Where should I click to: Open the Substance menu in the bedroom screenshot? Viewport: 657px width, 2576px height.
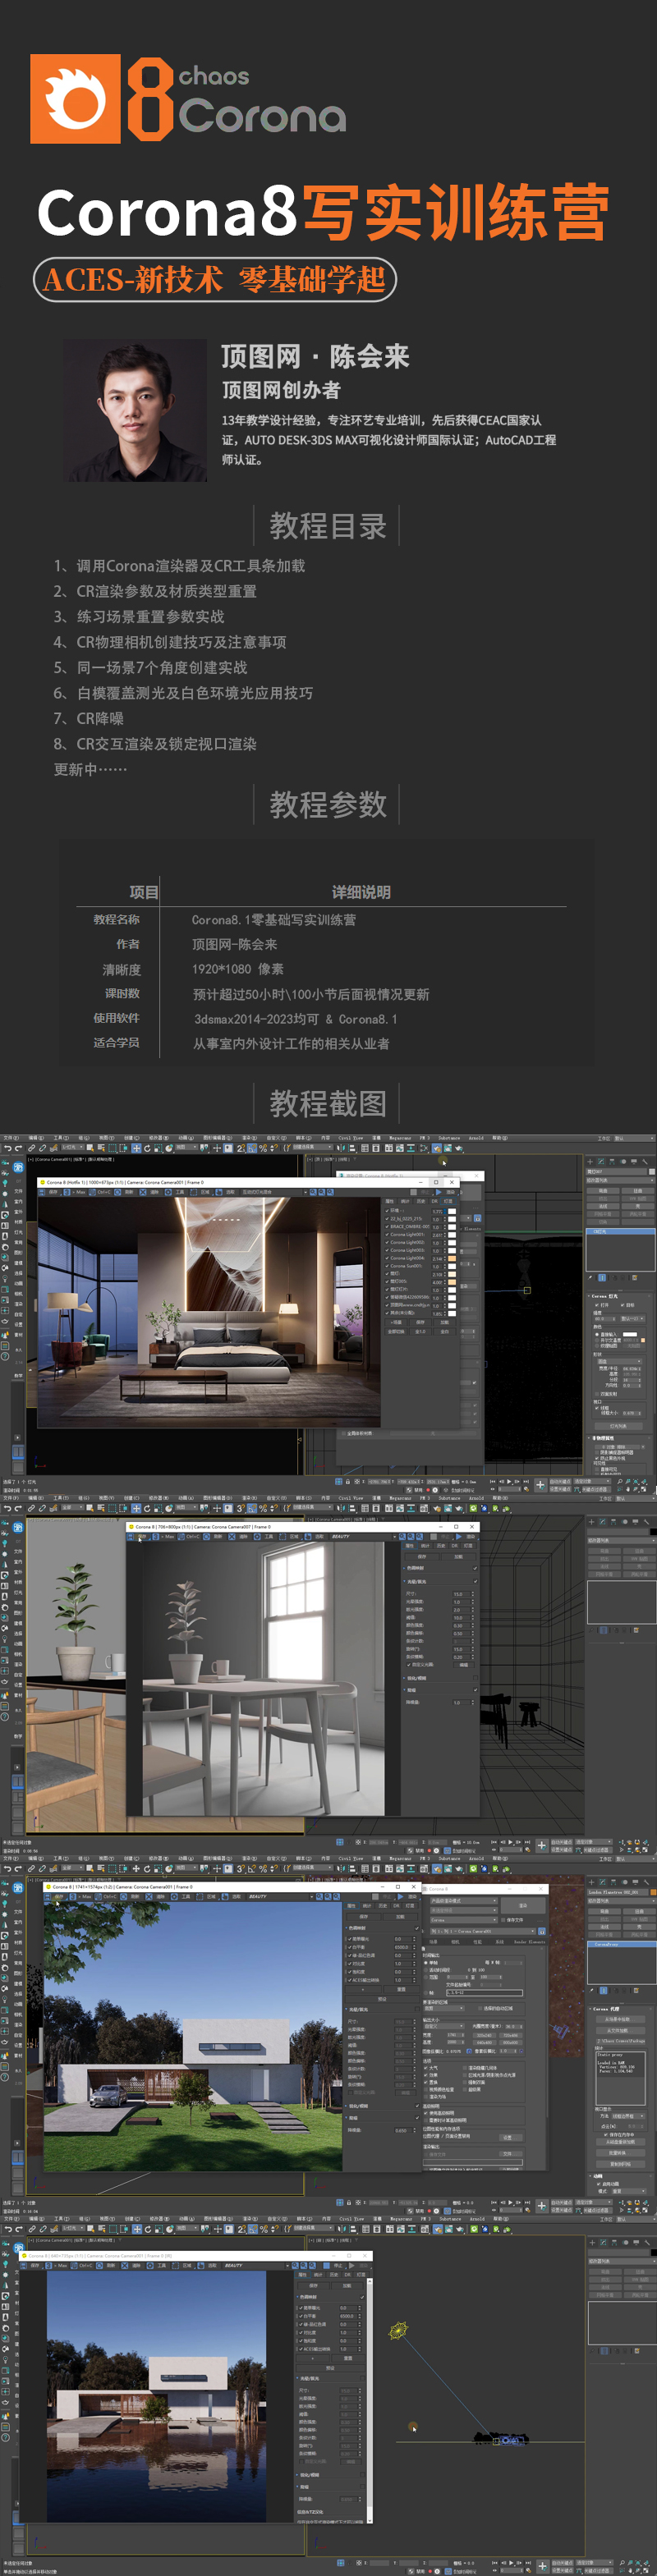pos(449,1138)
